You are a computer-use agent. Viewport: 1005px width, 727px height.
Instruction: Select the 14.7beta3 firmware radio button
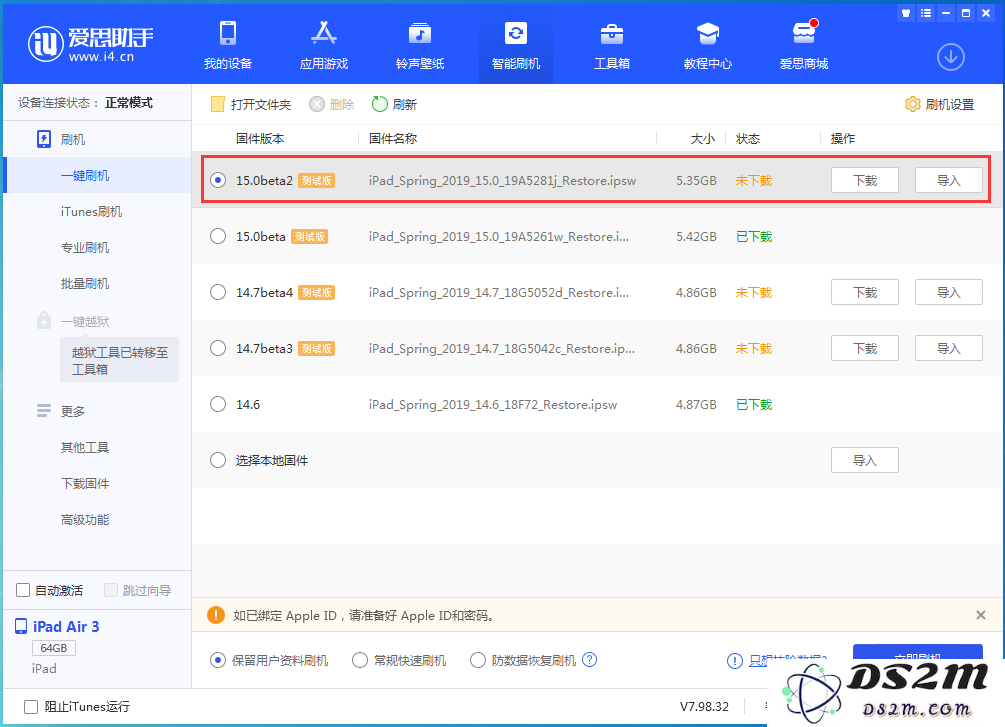(x=218, y=348)
